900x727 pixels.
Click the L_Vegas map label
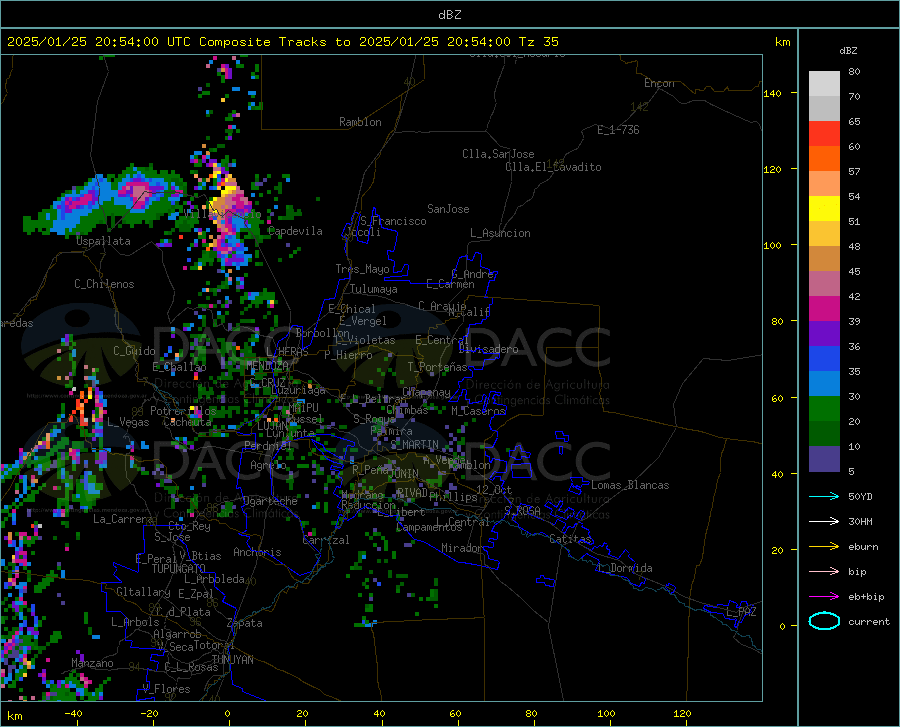point(128,422)
